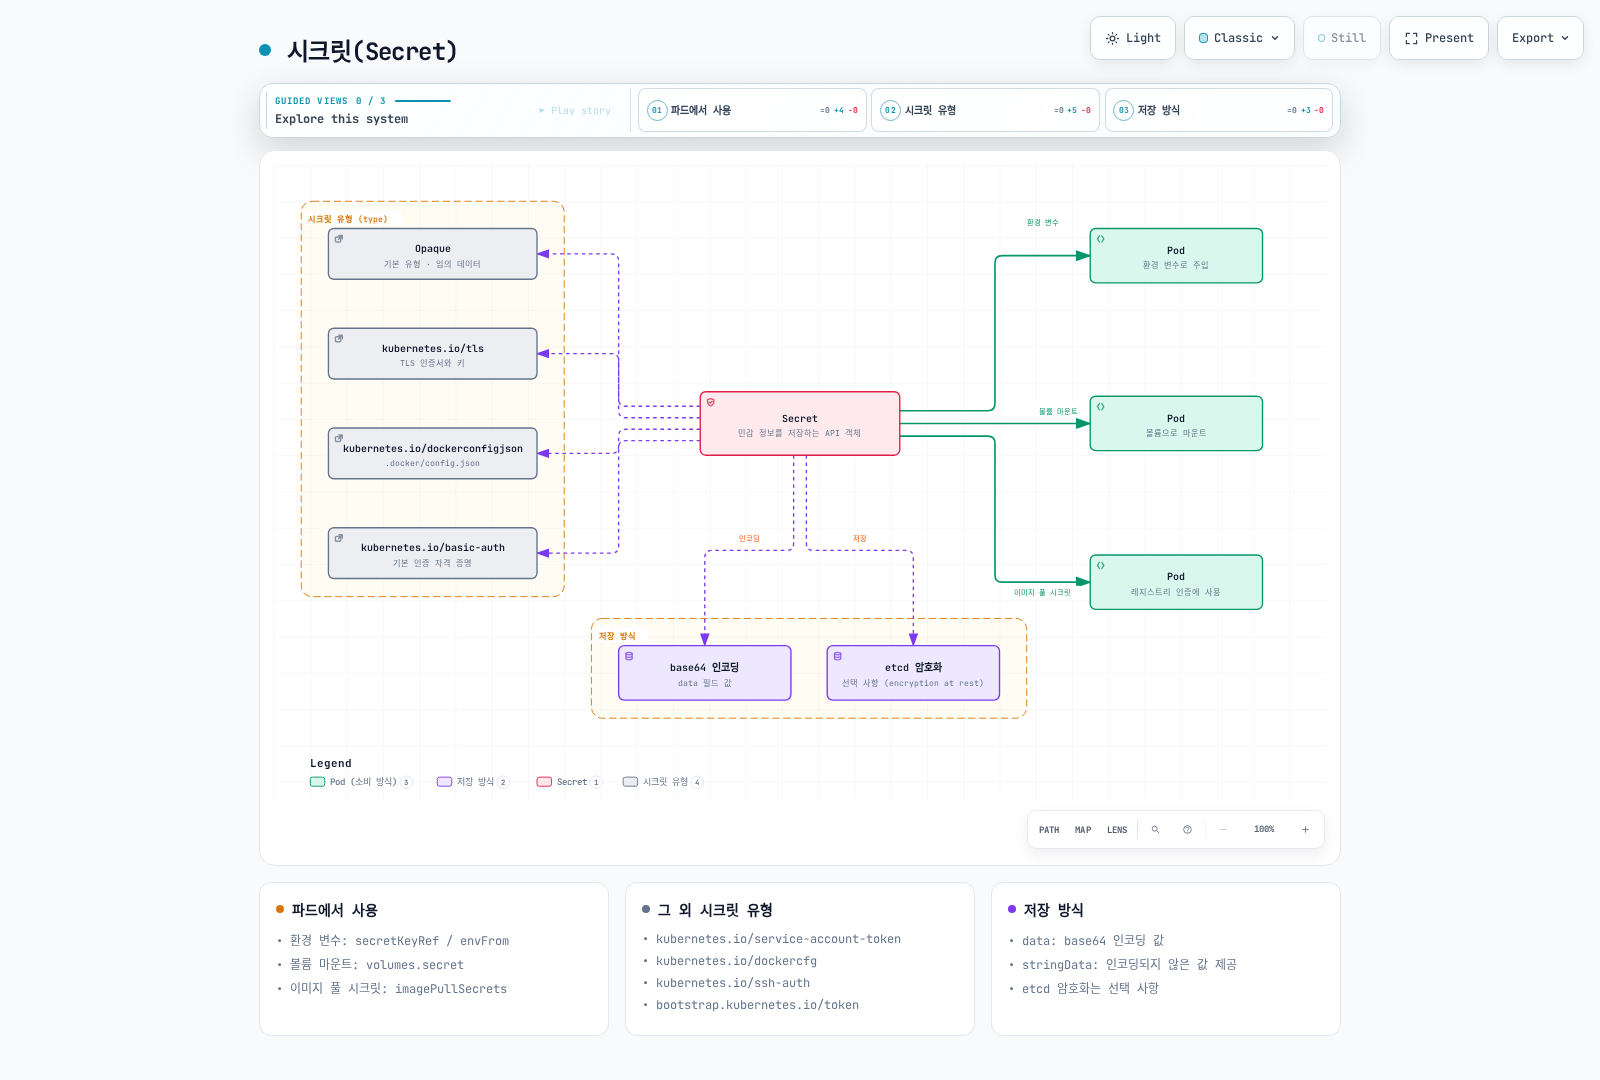
Task: Toggle the 저장 방식 legend filter
Action: coord(473,782)
